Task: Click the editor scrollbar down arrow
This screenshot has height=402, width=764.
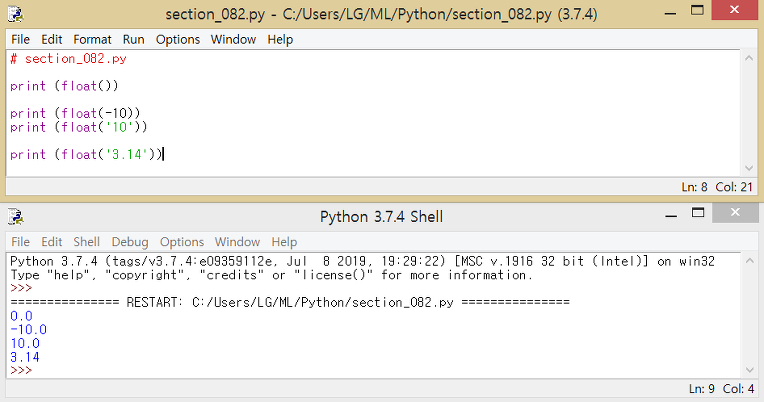Action: pyautogui.click(x=749, y=168)
